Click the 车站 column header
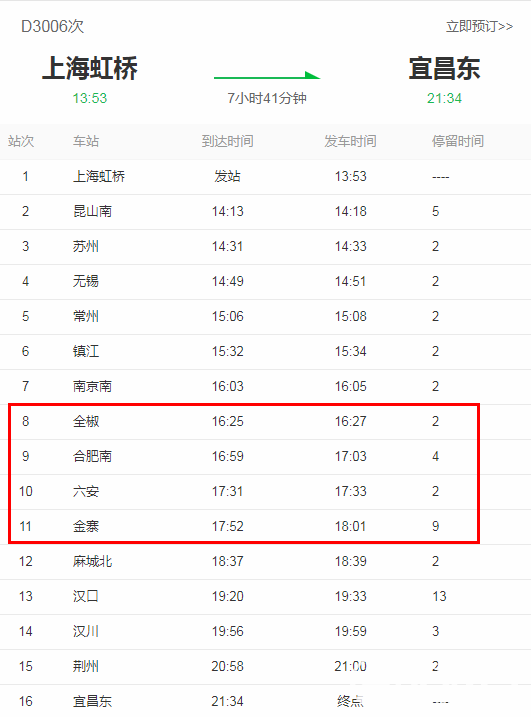Screen dimensions: 531x717 [x=86, y=141]
